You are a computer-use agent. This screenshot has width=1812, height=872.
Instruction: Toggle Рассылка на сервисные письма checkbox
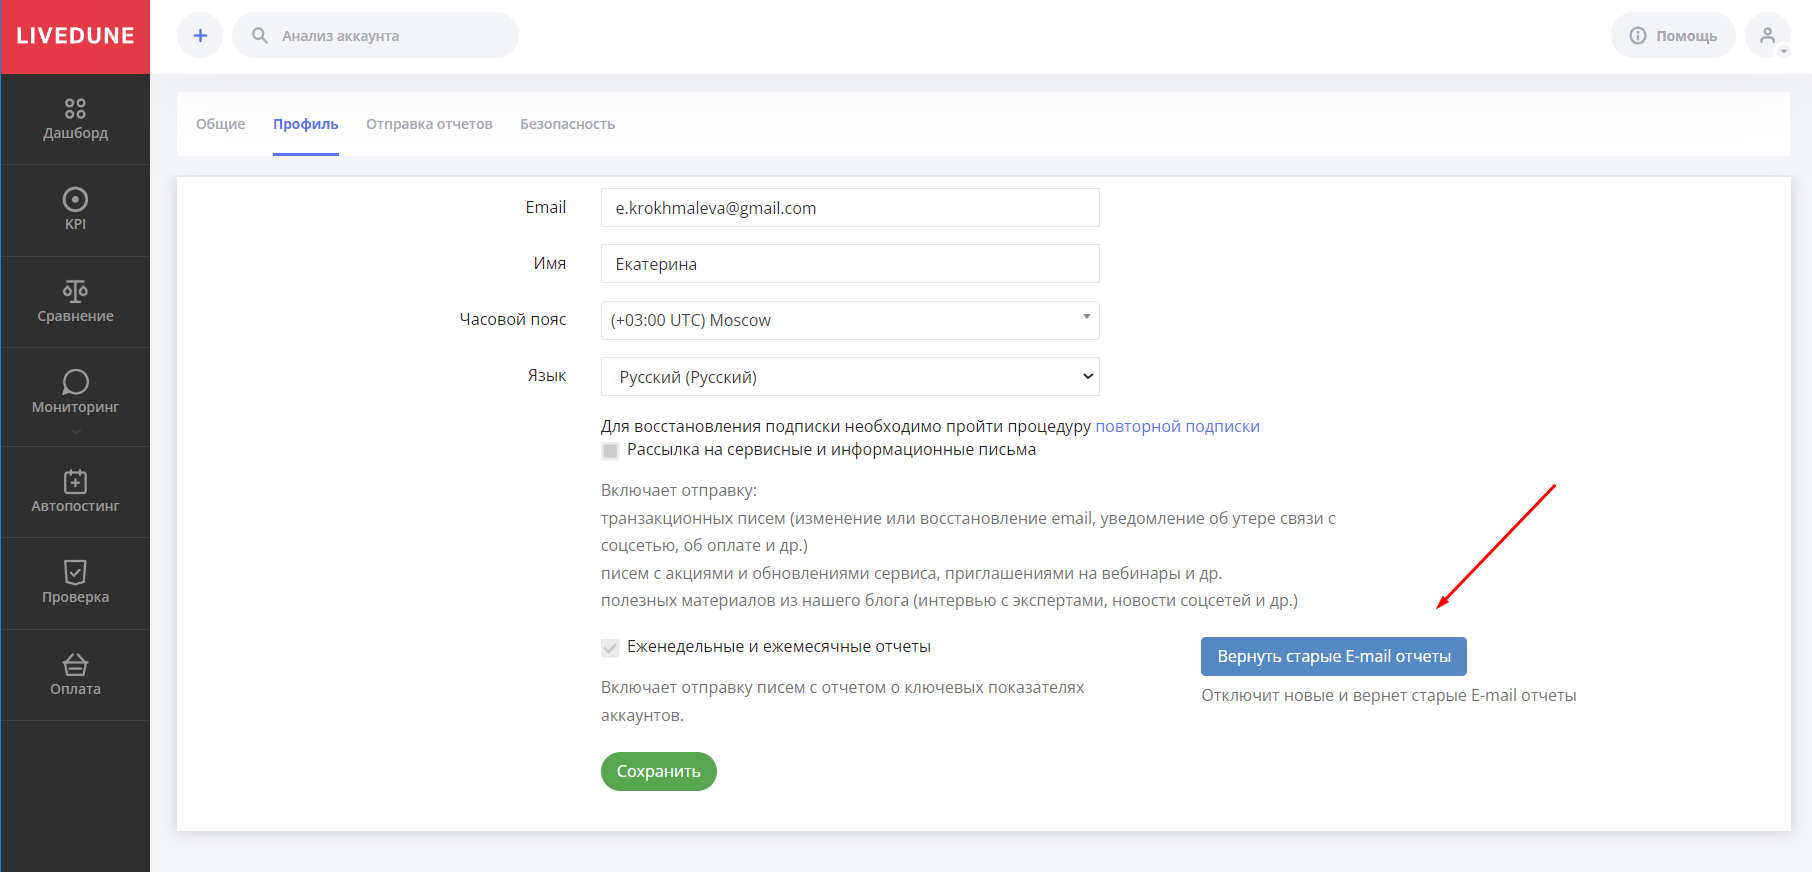(x=610, y=451)
